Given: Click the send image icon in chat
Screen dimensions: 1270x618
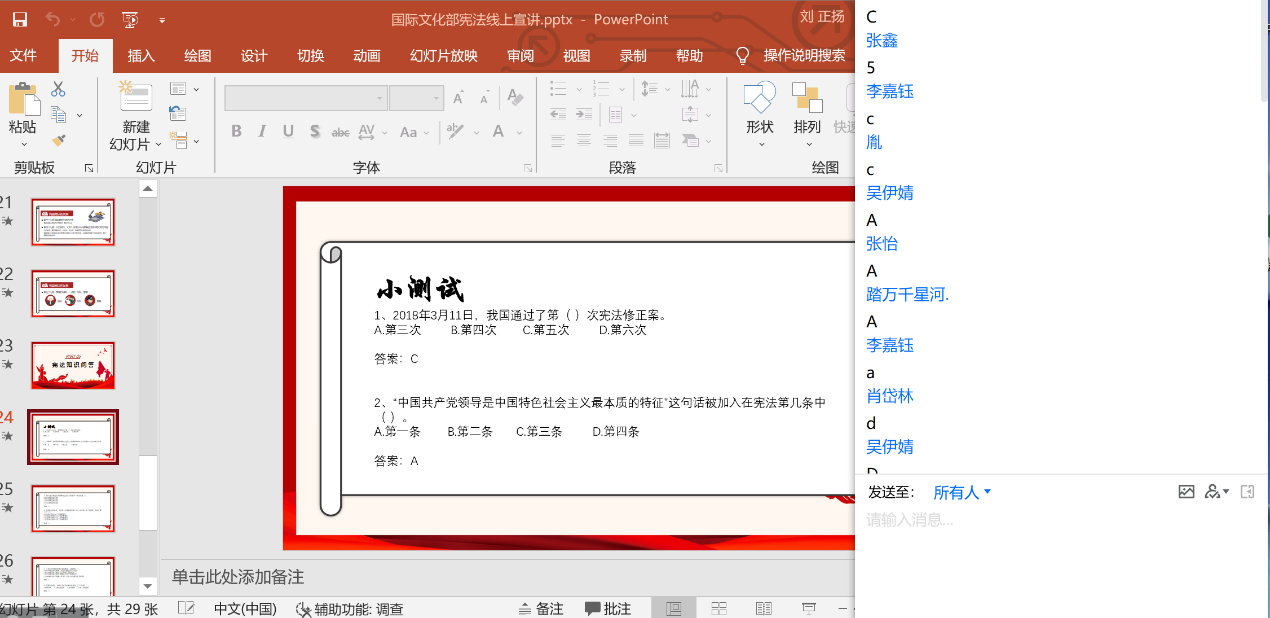Looking at the screenshot, I should coord(1186,492).
